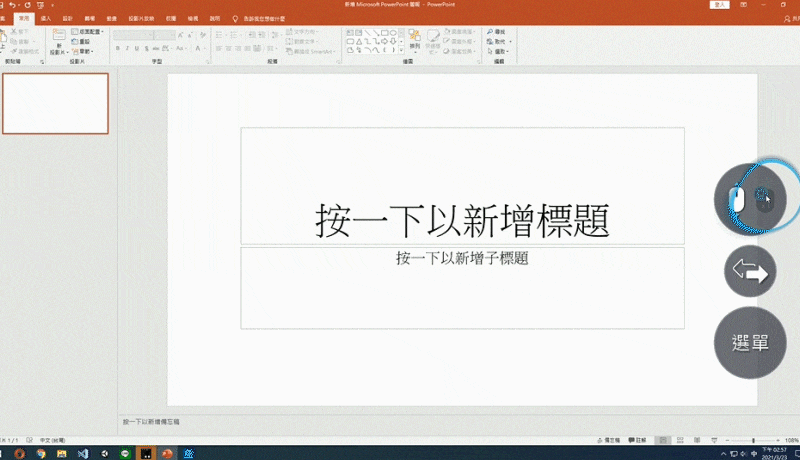Expand the shapes gallery more arrow
This screenshot has width=800, height=460.
(x=402, y=50)
